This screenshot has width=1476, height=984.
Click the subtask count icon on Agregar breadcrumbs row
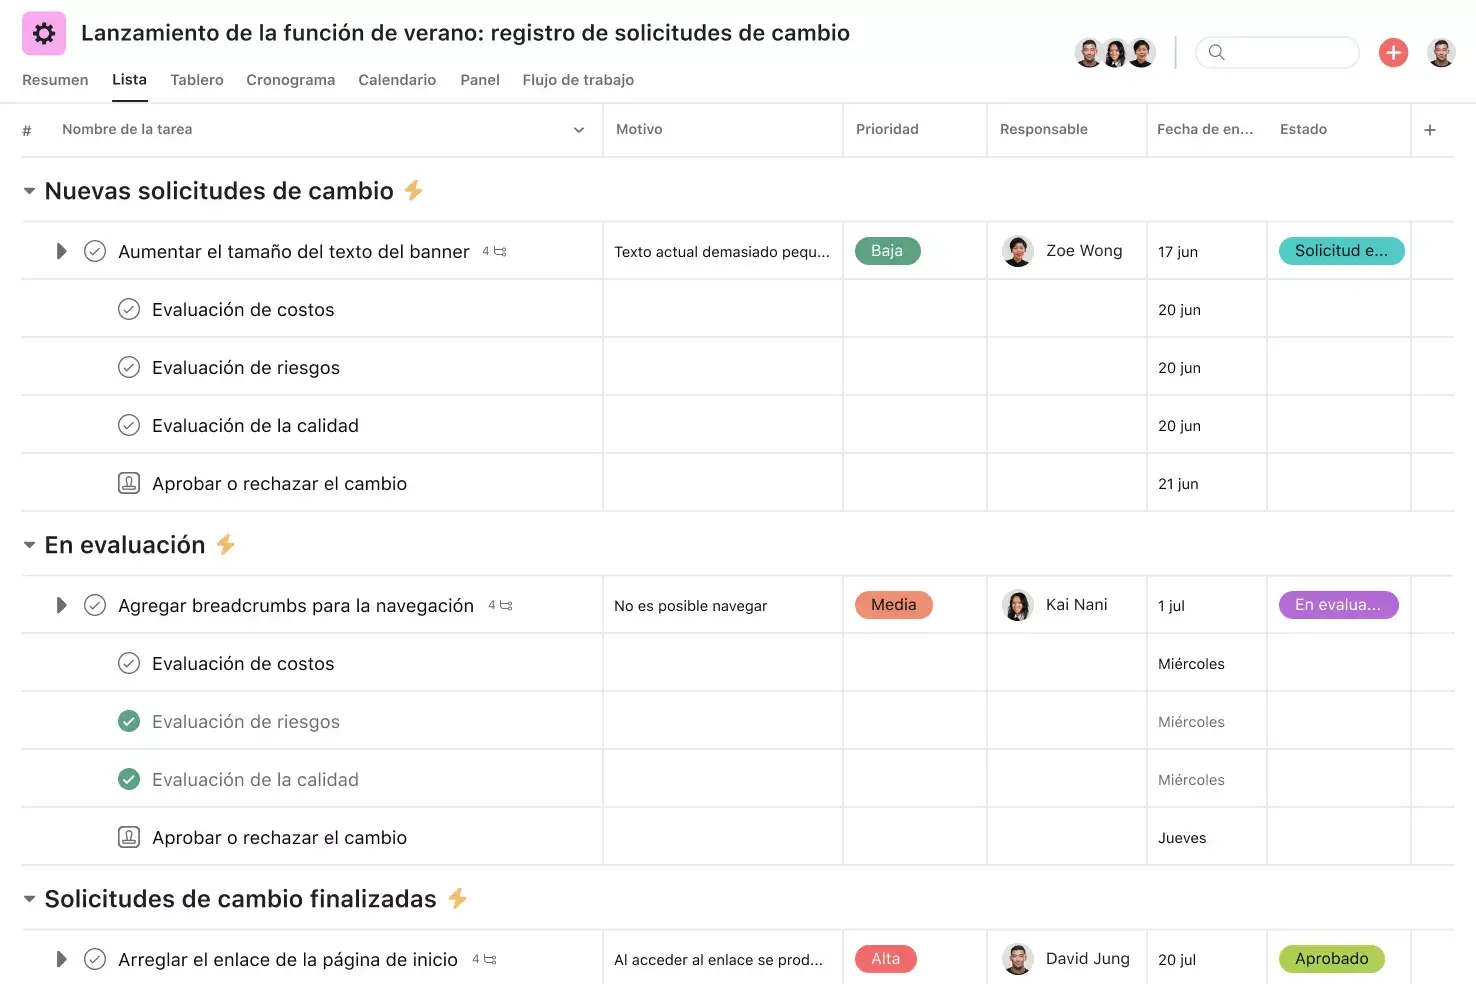click(x=500, y=606)
